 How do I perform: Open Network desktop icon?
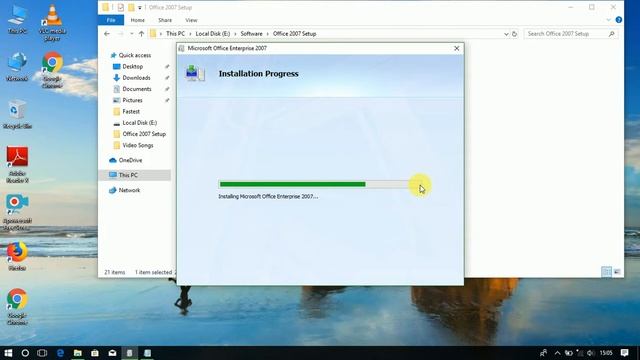(x=17, y=67)
